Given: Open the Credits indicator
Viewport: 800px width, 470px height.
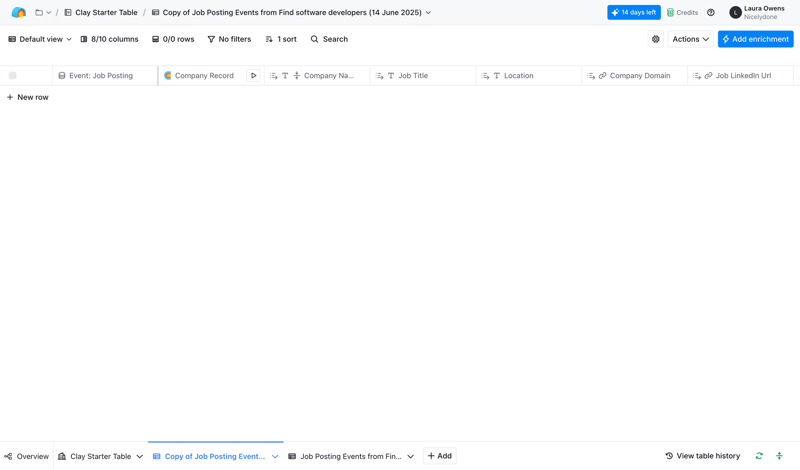Looking at the screenshot, I should coord(682,12).
